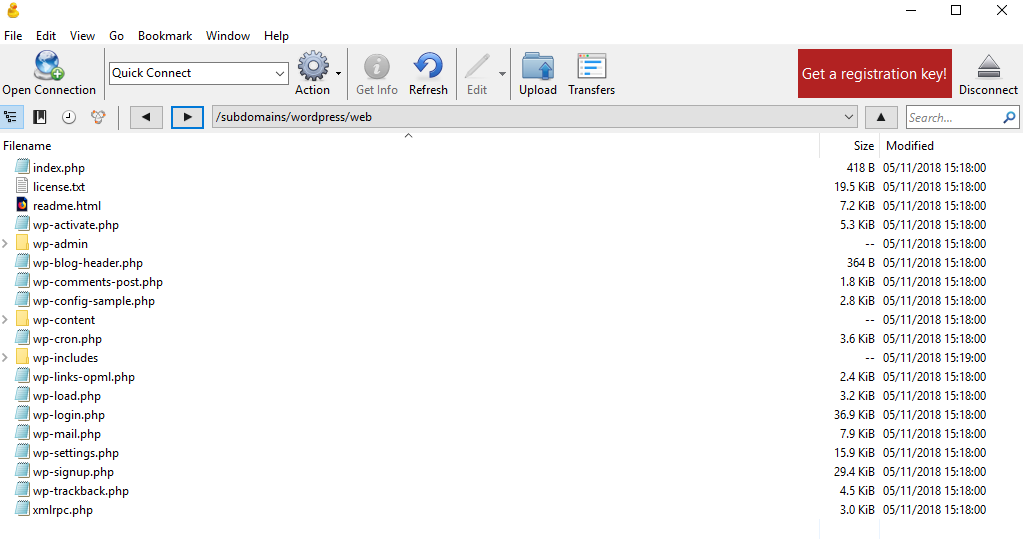Open the Edit dropdown arrow

click(502, 73)
